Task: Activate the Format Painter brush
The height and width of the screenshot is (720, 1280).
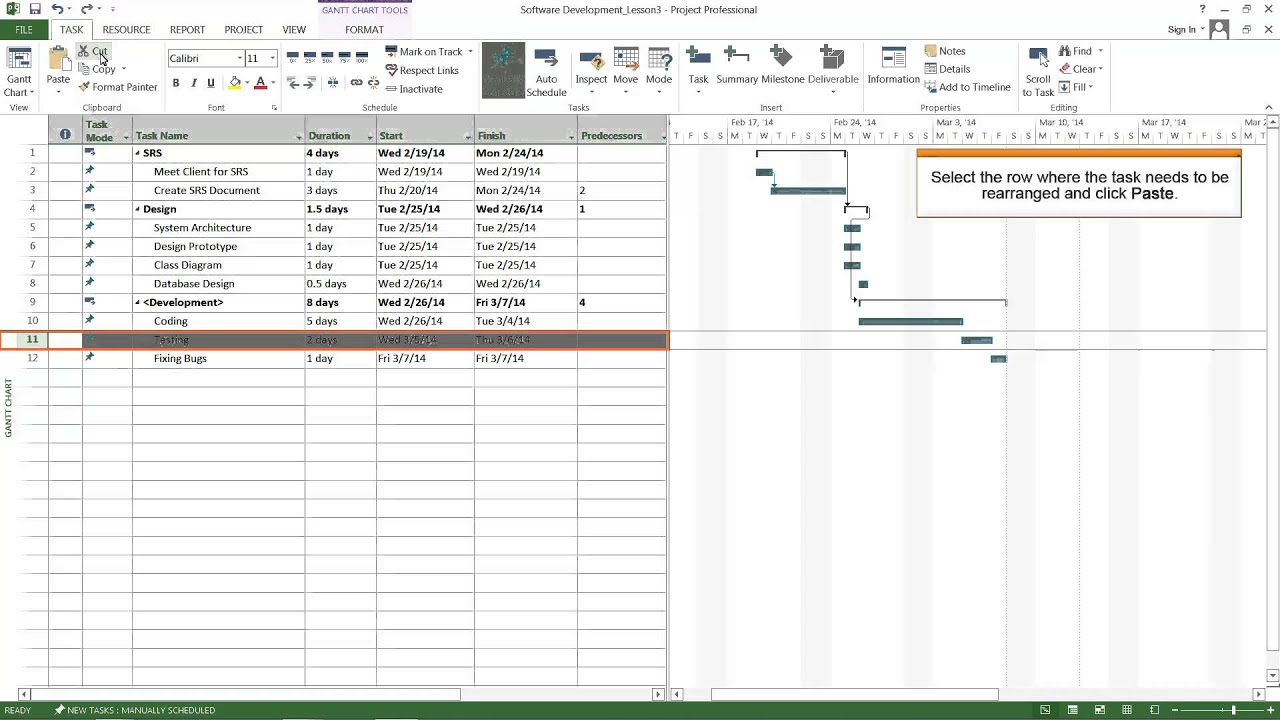Action: 118,87
